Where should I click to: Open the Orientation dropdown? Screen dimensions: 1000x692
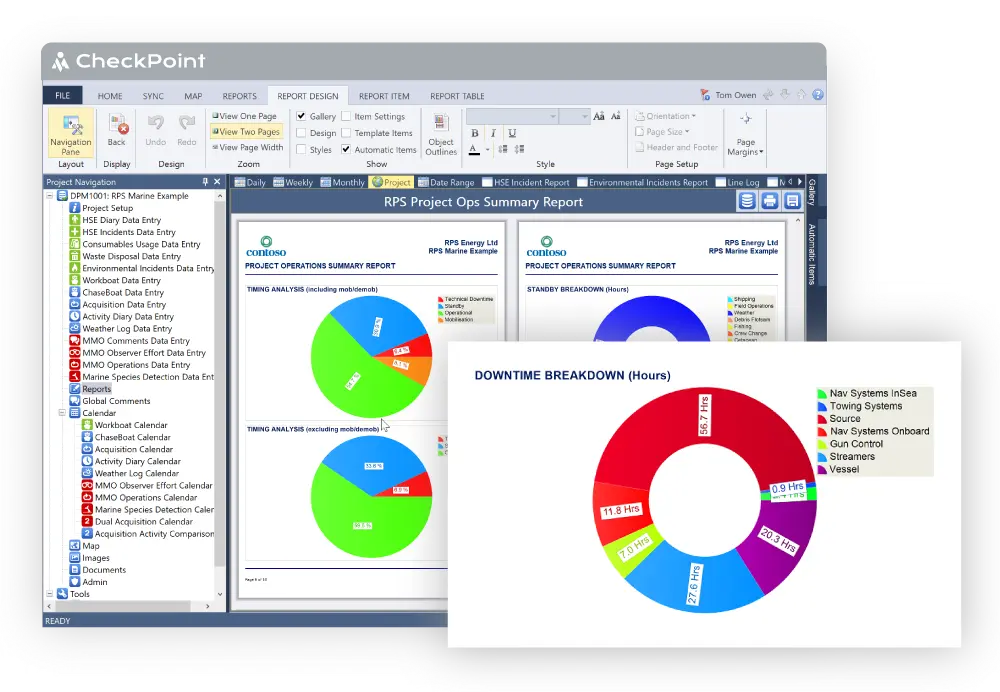[x=665, y=116]
